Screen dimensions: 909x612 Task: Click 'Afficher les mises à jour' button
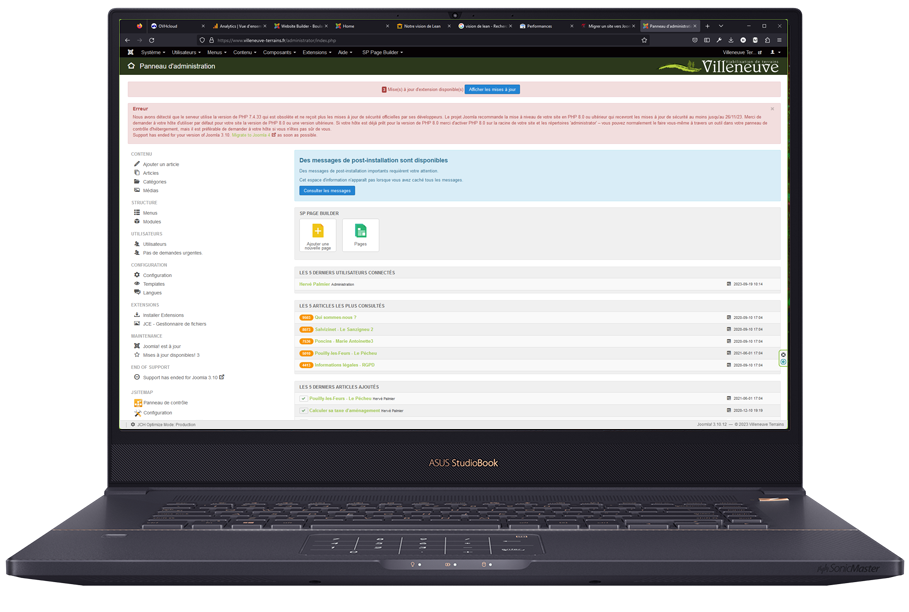coord(492,89)
